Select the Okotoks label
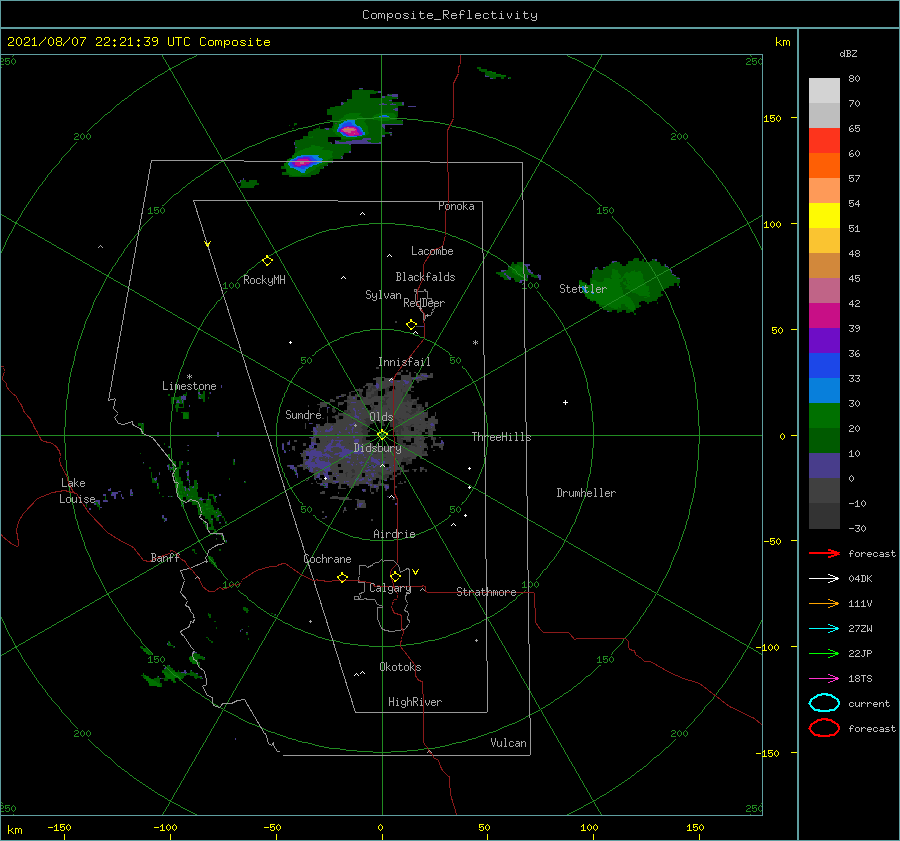This screenshot has width=900, height=841. click(400, 667)
